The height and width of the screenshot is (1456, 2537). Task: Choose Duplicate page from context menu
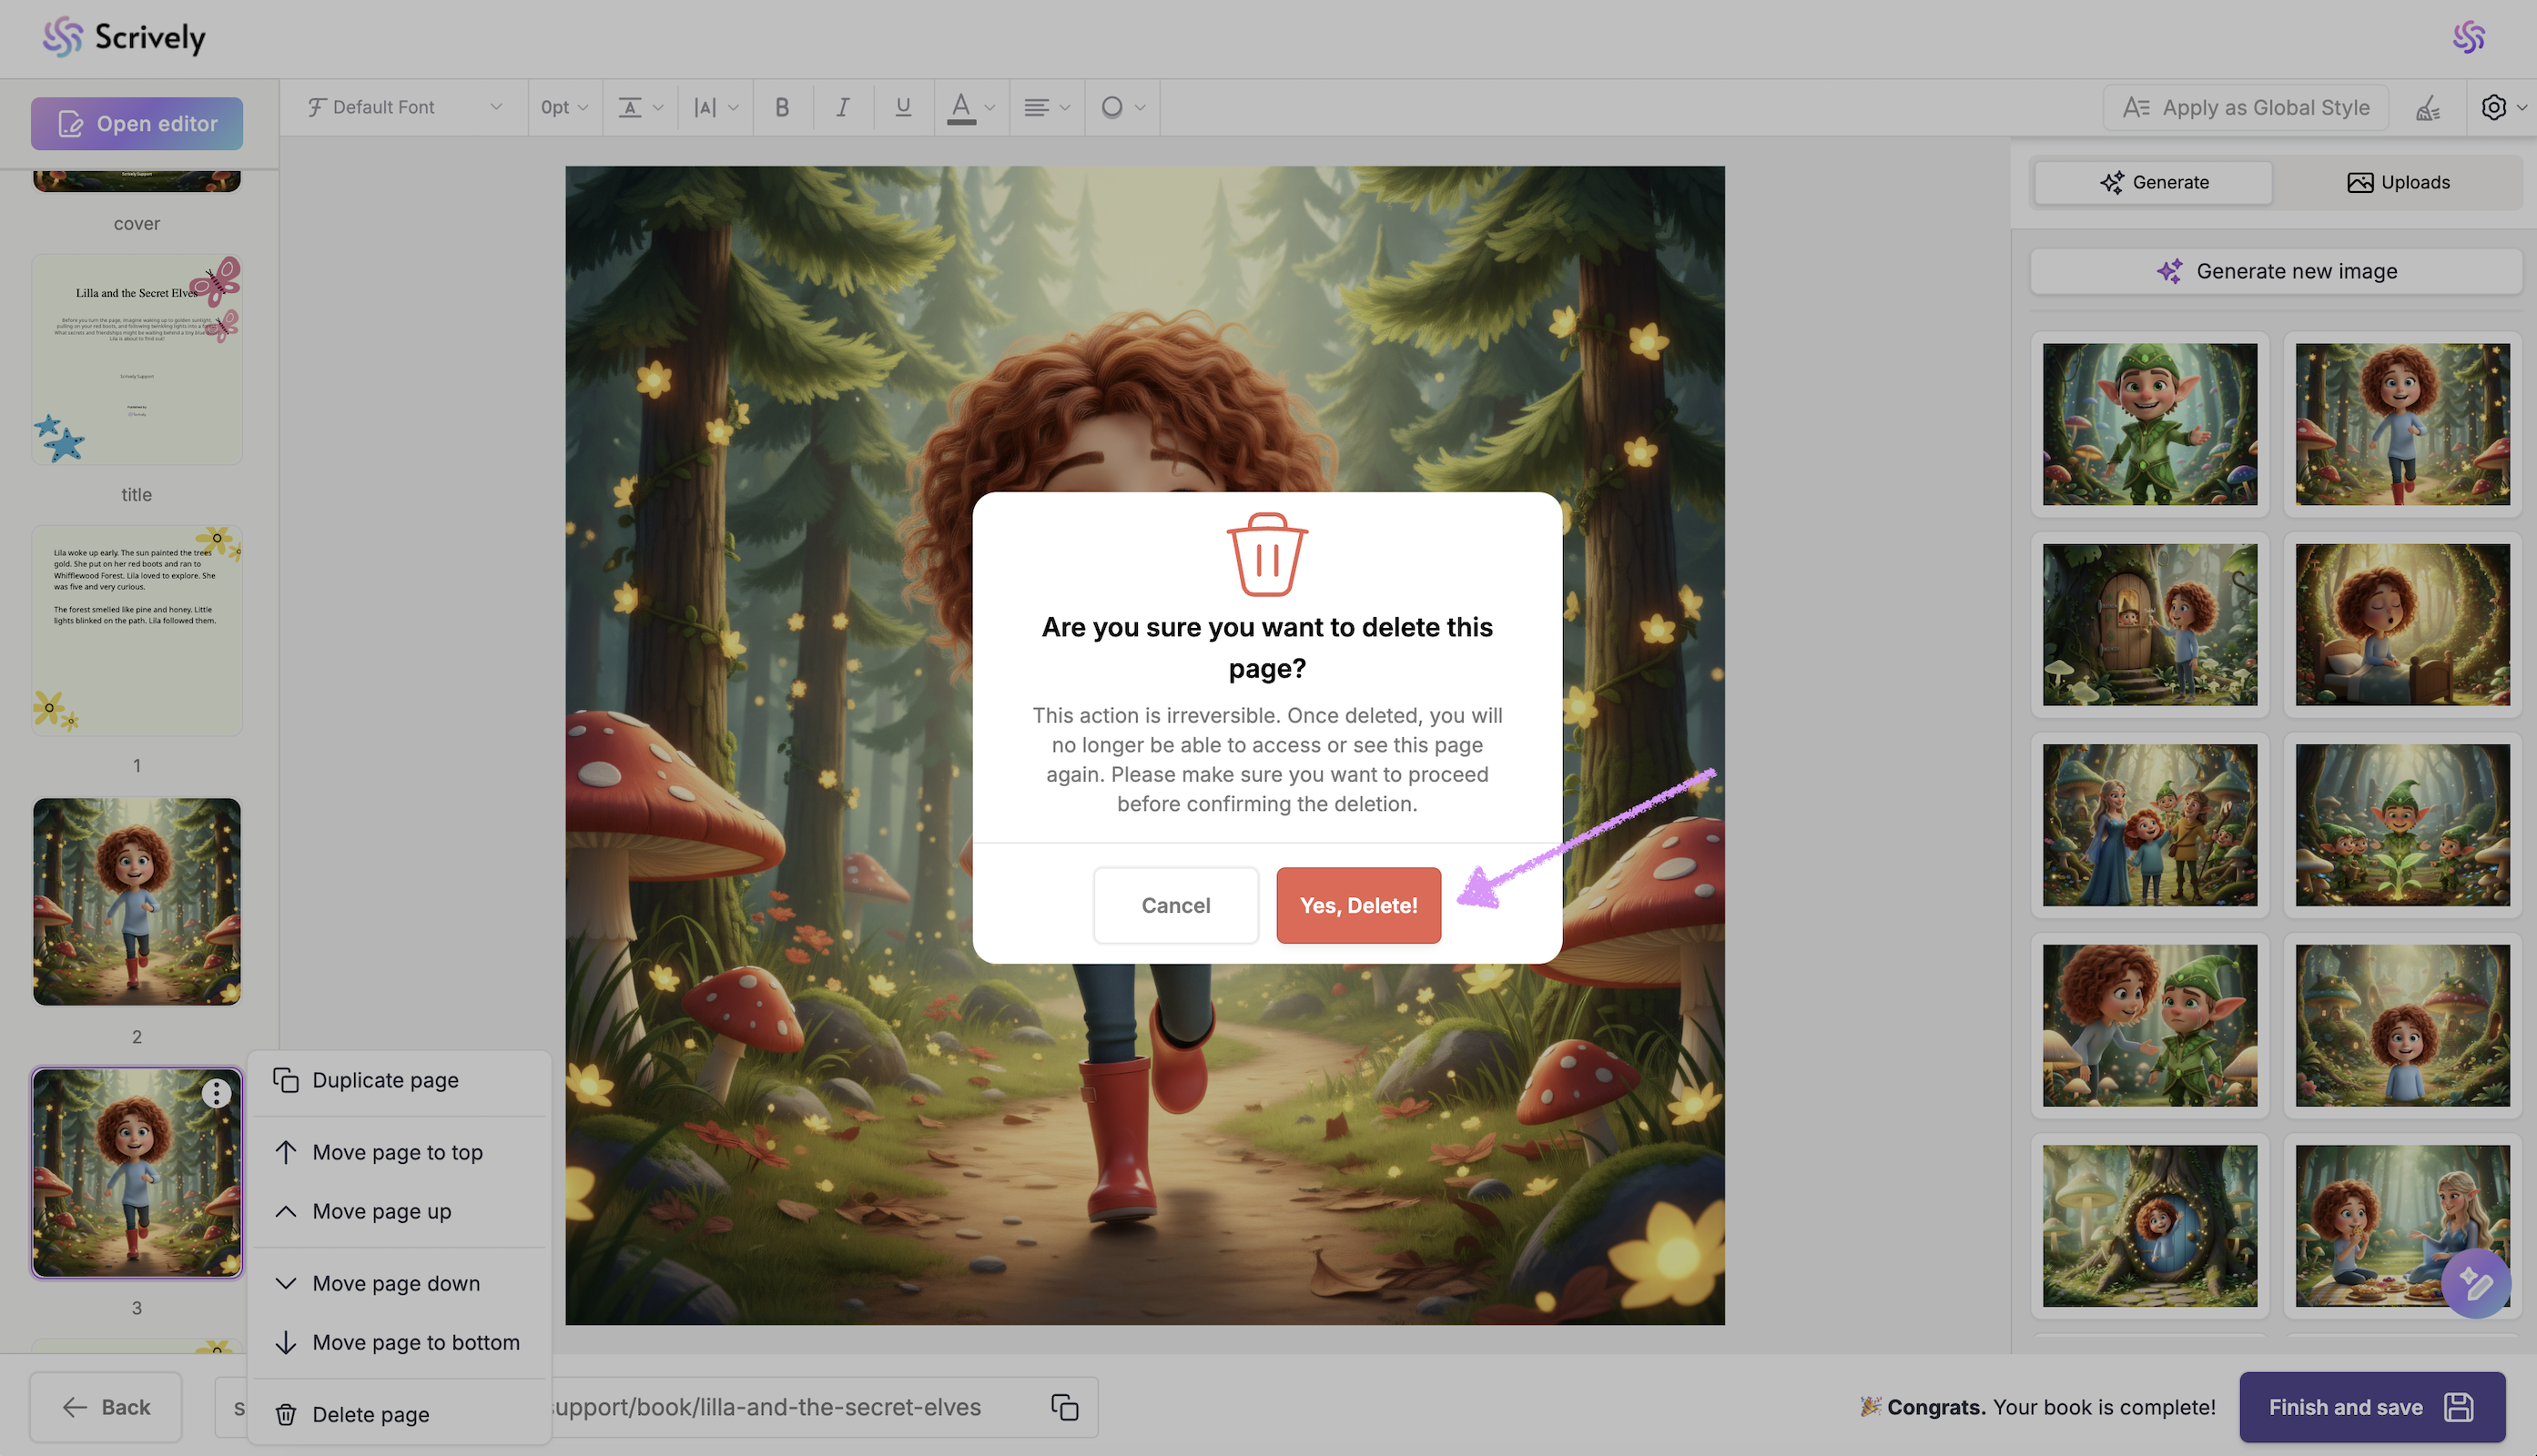point(385,1080)
